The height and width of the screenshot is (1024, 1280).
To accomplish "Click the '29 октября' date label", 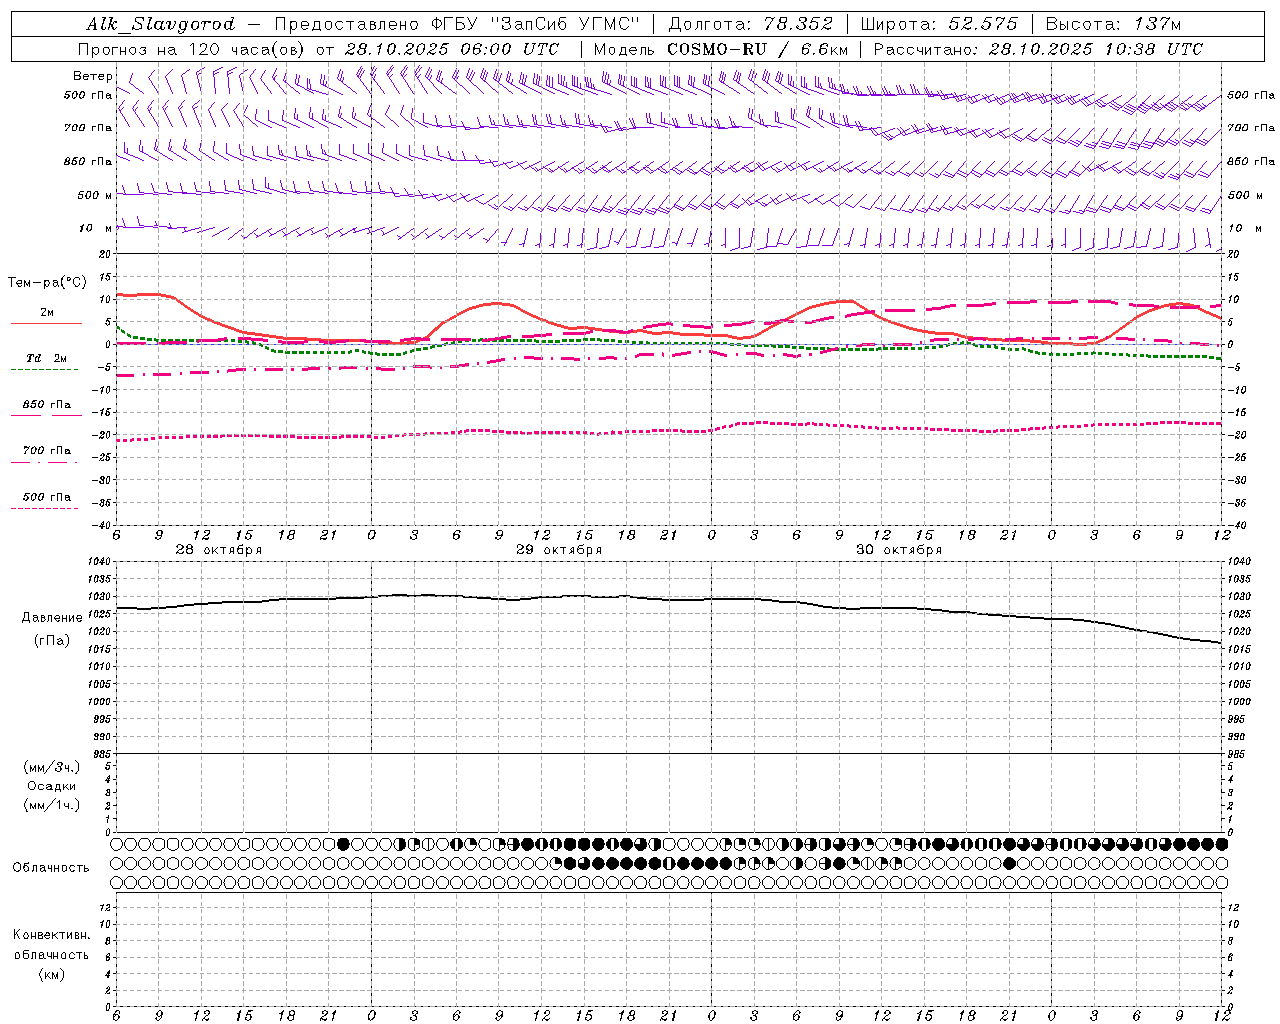I will pyautogui.click(x=559, y=550).
